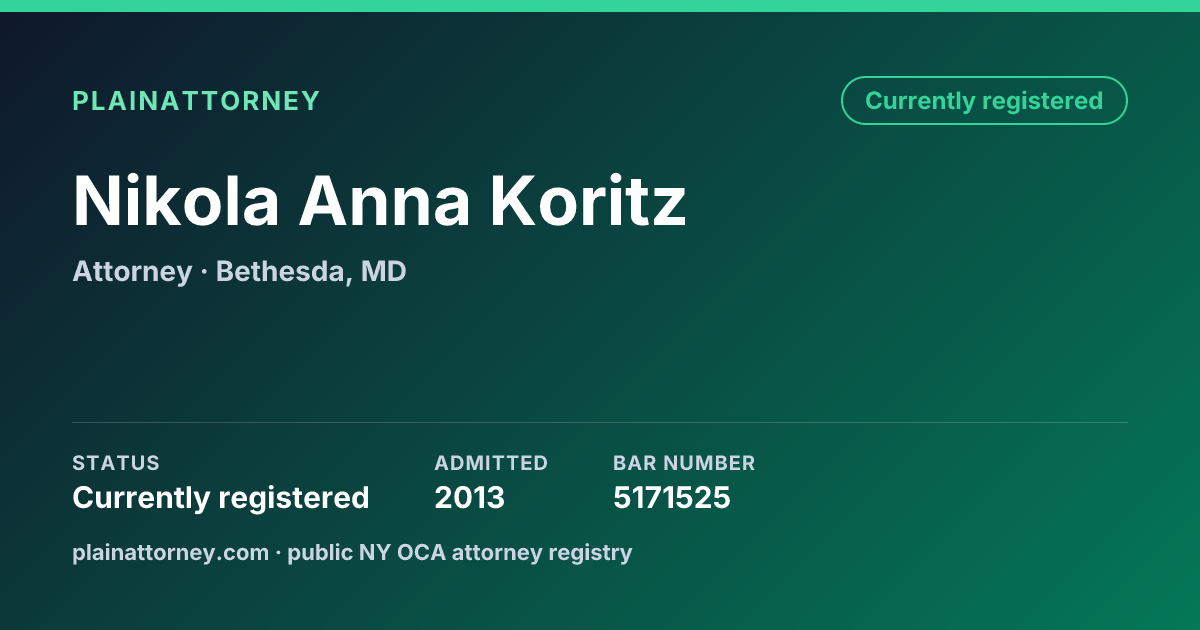1200x630 pixels.
Task: Click the admitted year 2013
Action: pos(470,497)
